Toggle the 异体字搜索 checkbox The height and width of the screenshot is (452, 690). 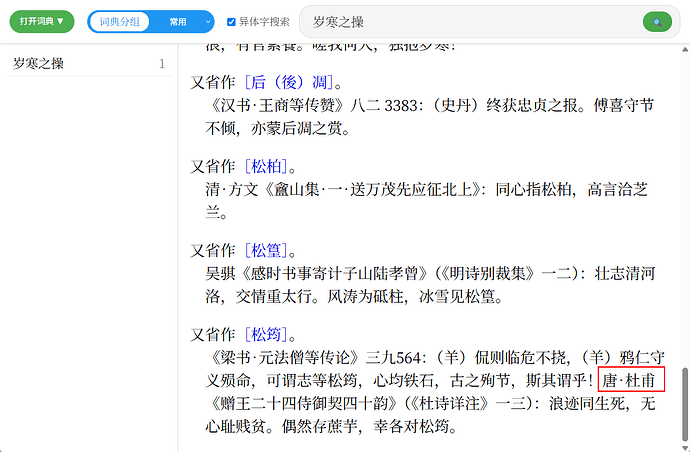(231, 22)
